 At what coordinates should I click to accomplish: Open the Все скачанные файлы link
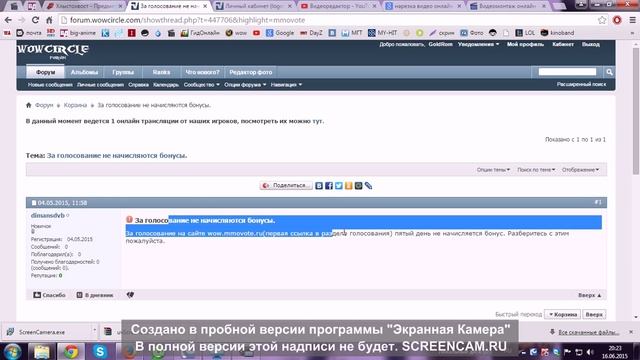click(x=589, y=332)
